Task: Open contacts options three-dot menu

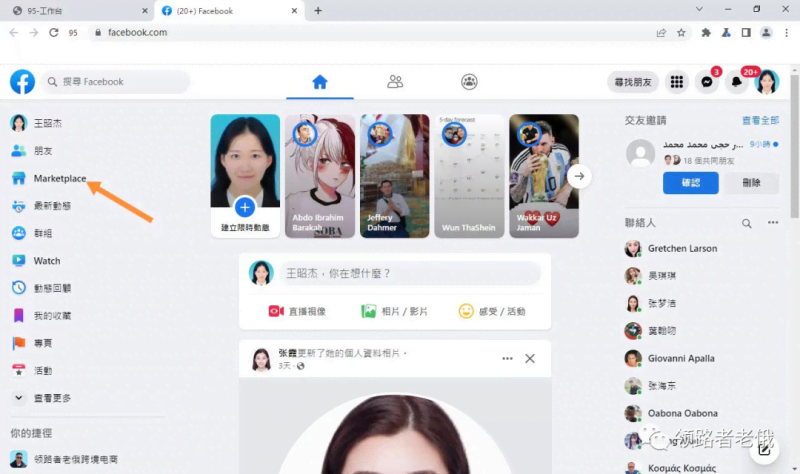Action: click(771, 224)
